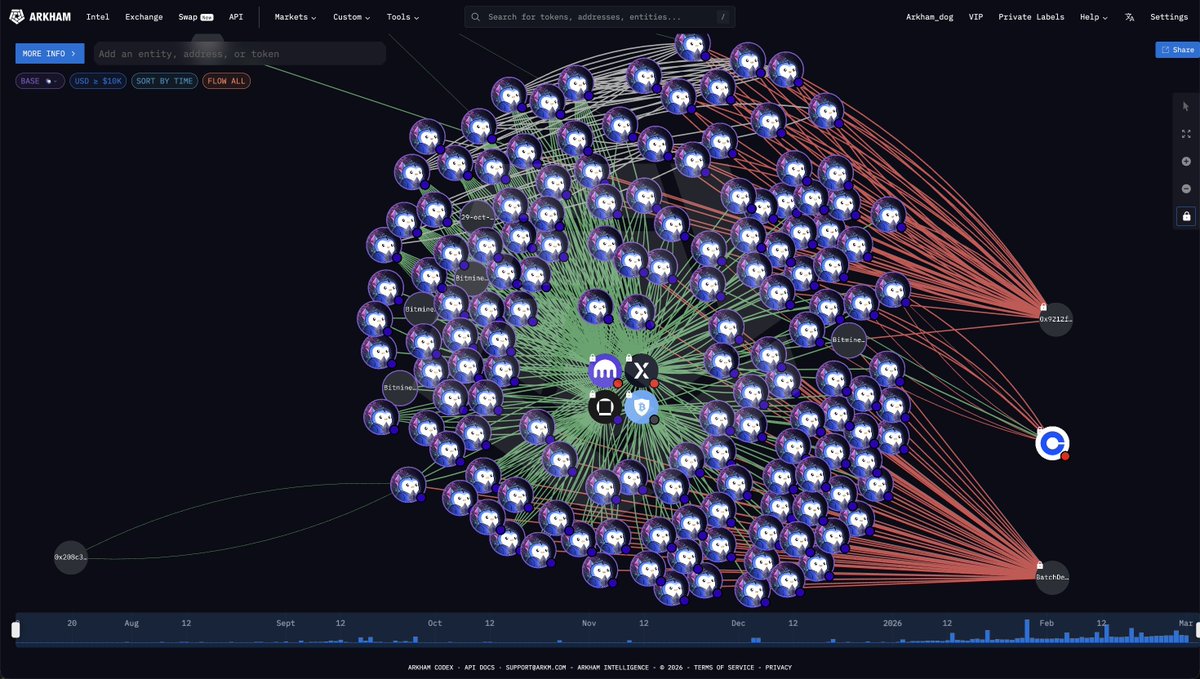Select the purple Kraken exchange node
Screen dimensions: 1200x679
[x=605, y=372]
